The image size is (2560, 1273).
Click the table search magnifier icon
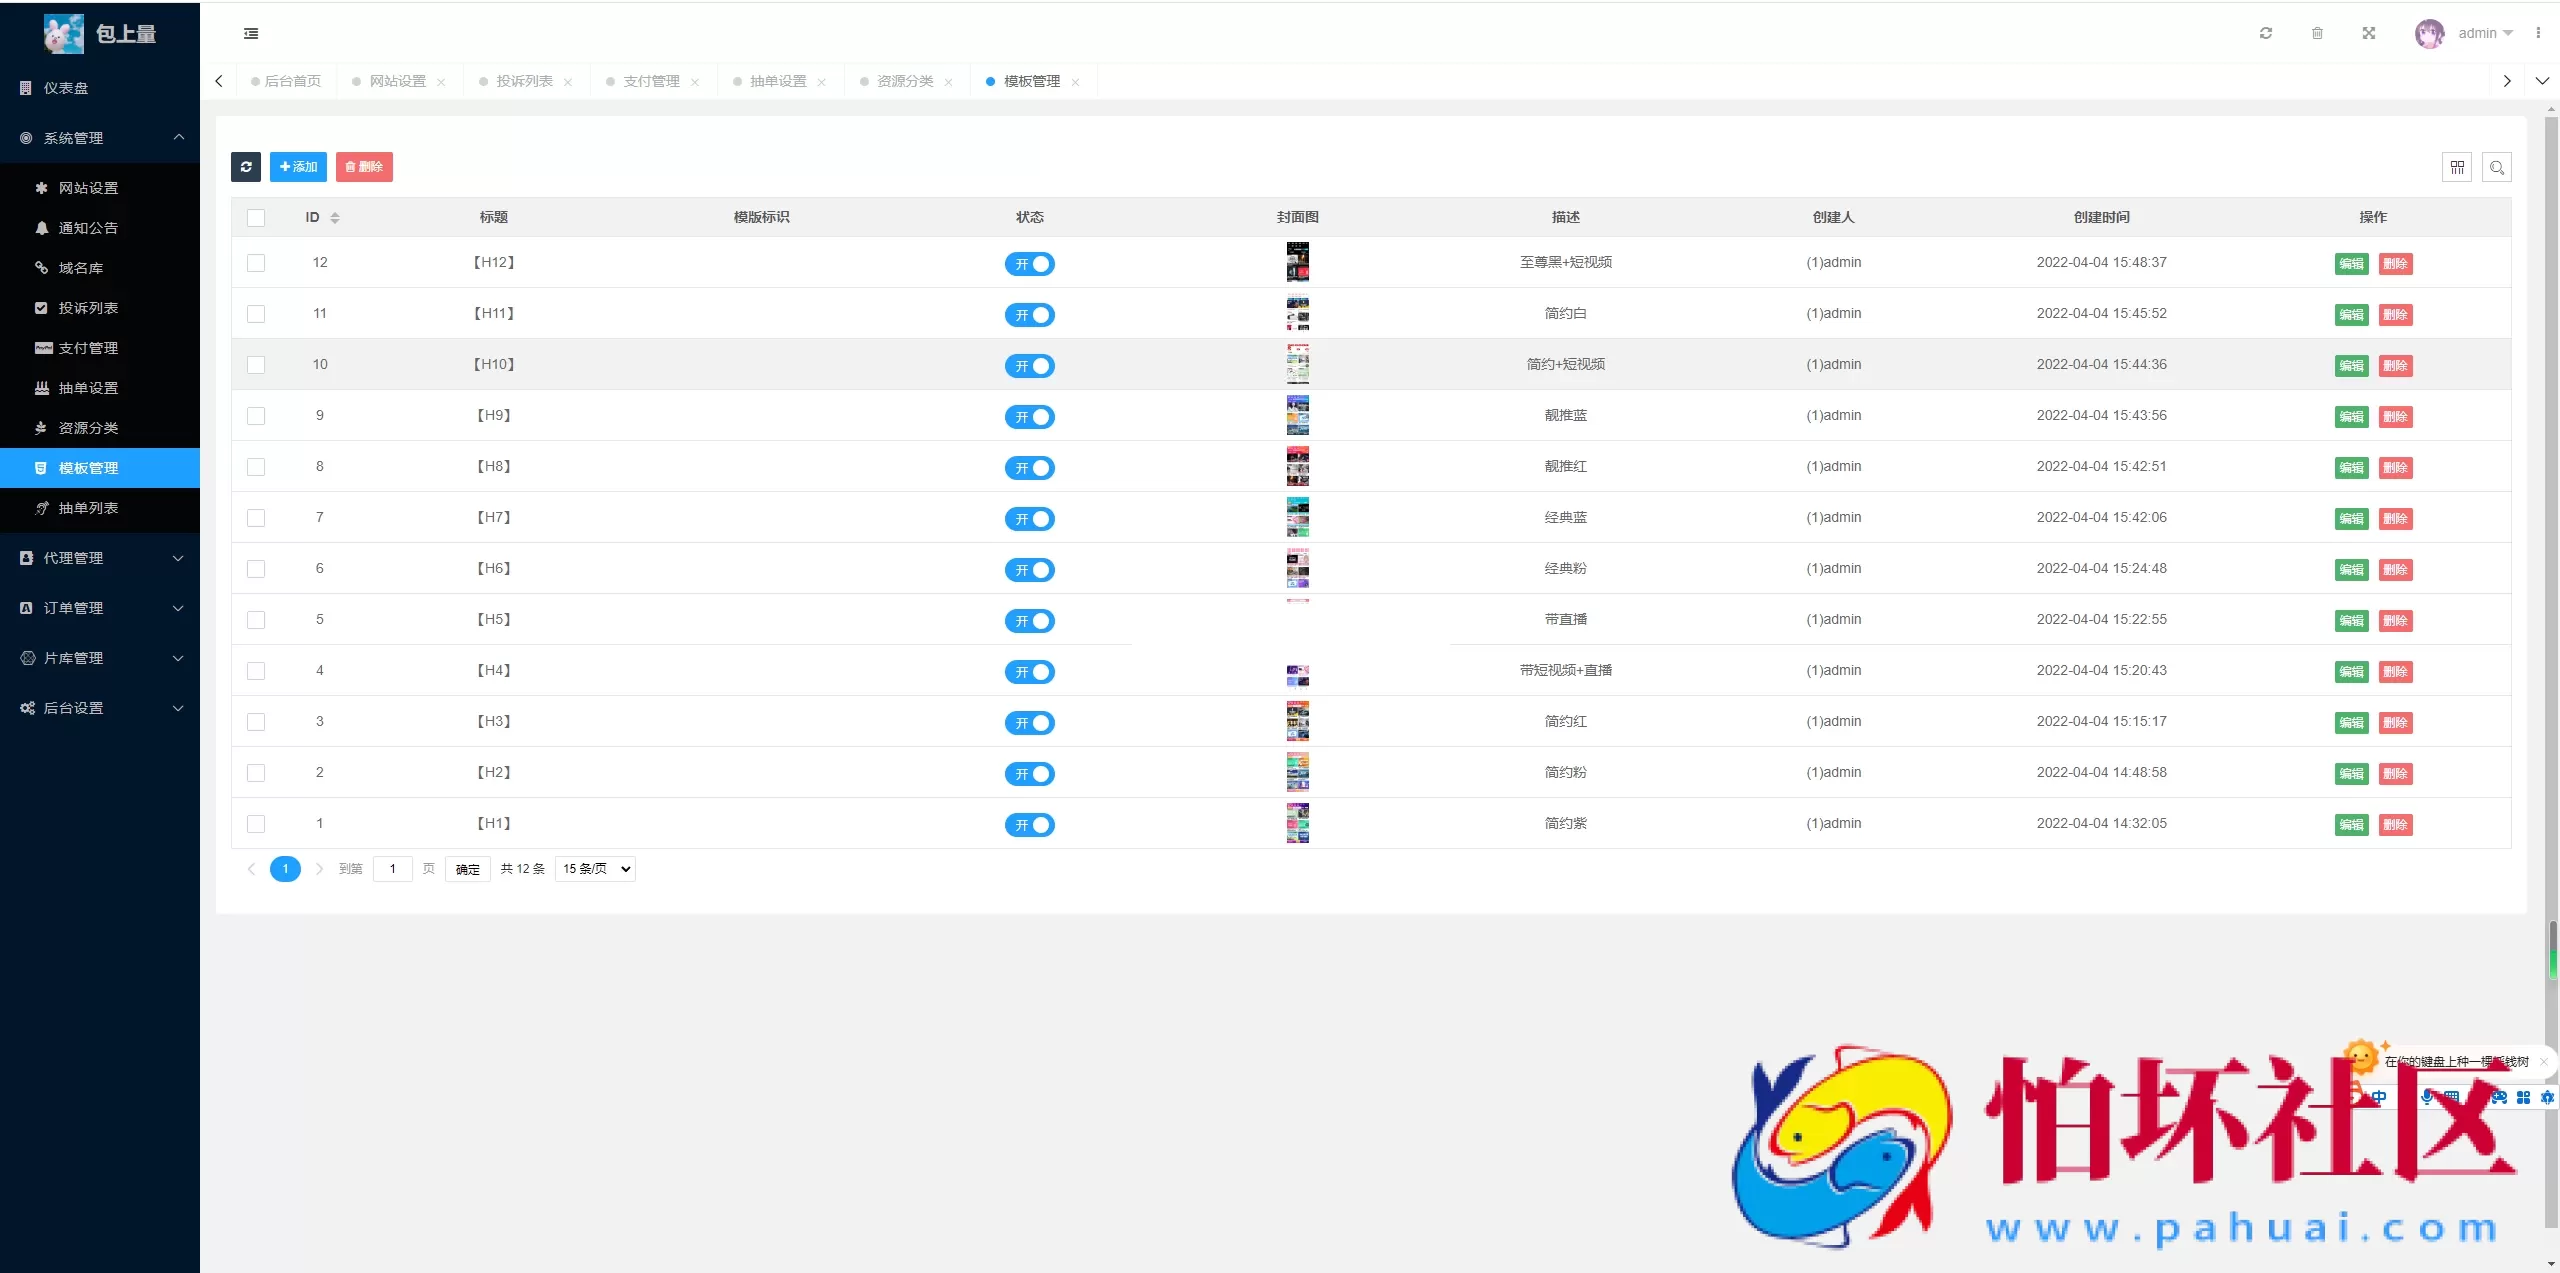pyautogui.click(x=2497, y=167)
